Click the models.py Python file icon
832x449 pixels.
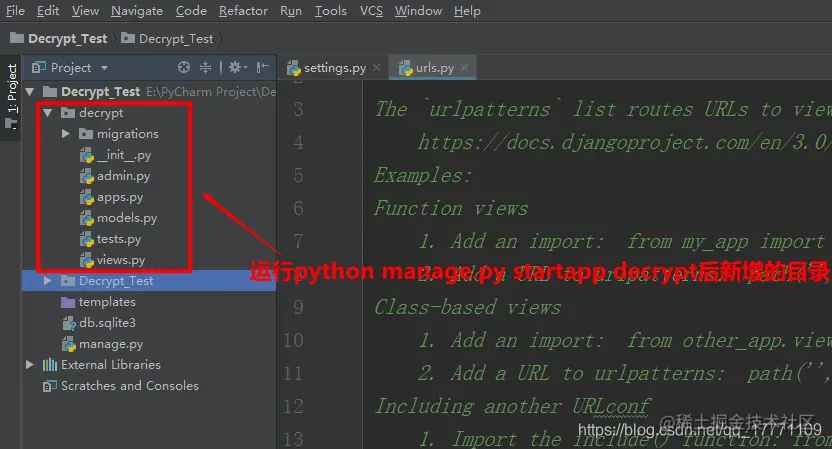86,218
